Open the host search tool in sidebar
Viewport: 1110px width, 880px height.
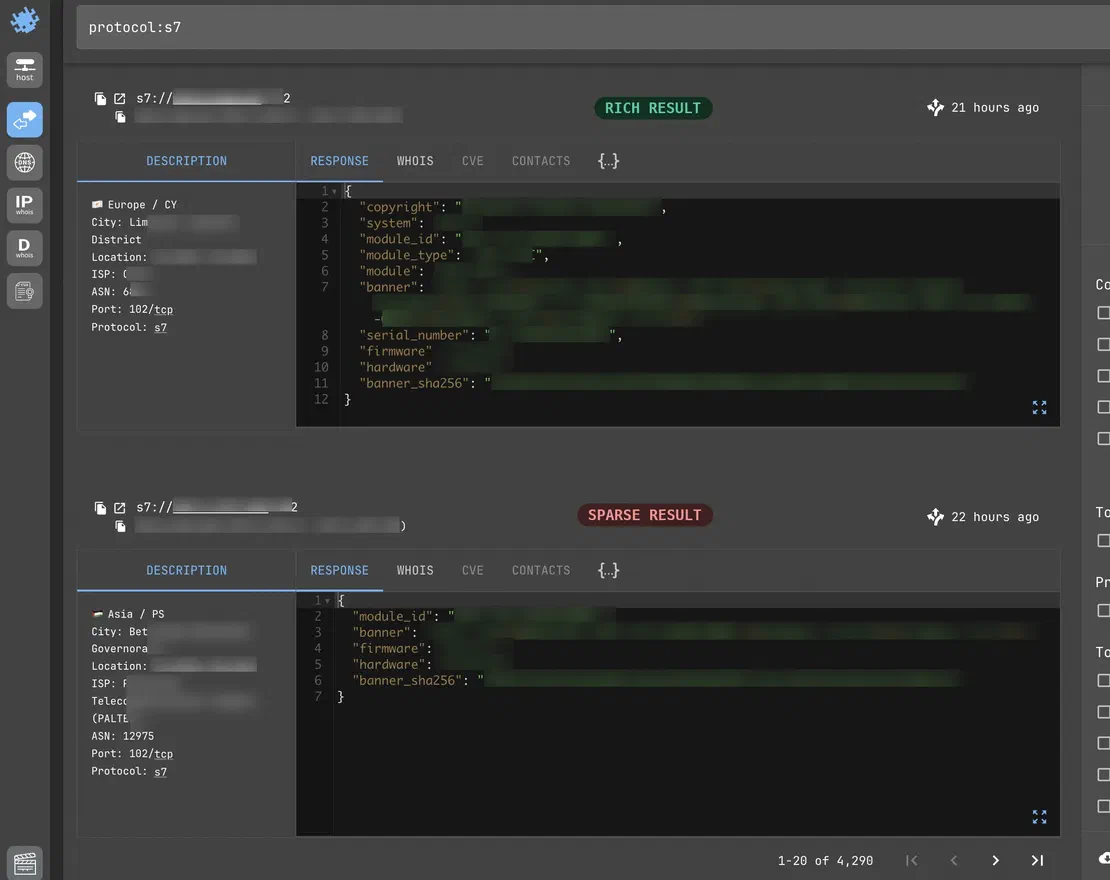pyautogui.click(x=25, y=69)
